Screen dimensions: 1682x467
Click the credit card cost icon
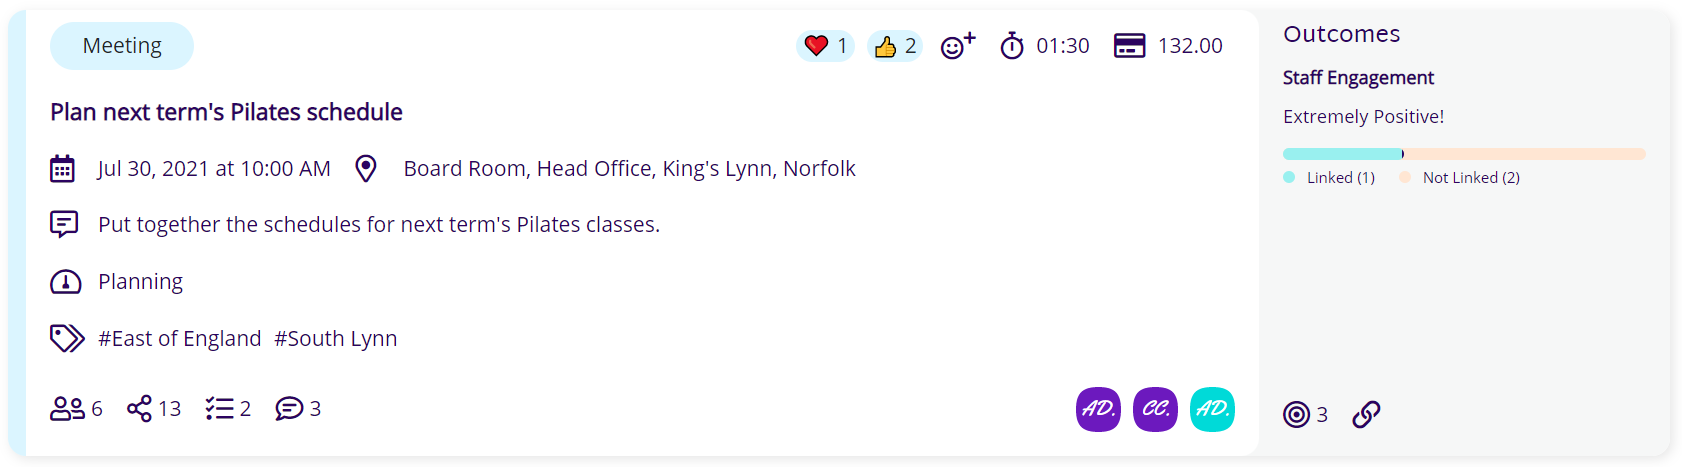pos(1129,46)
